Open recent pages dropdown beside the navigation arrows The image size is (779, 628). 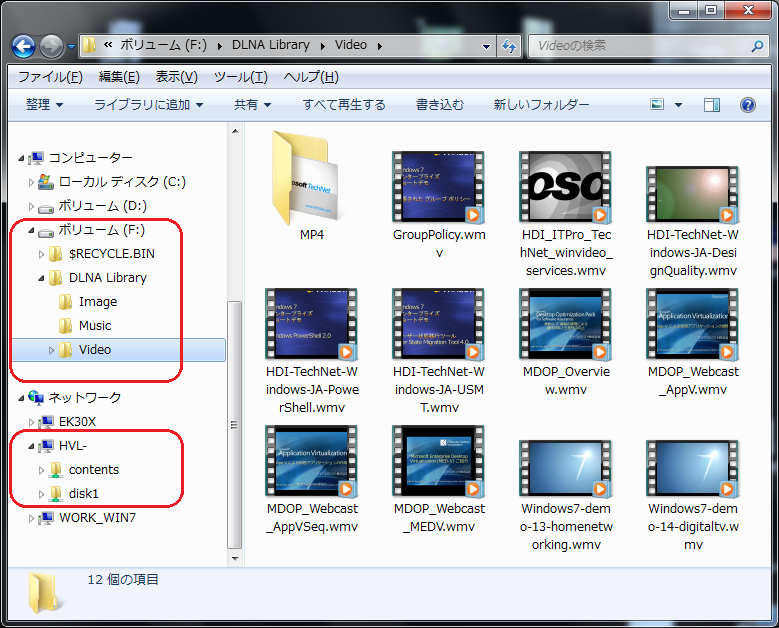click(x=71, y=47)
